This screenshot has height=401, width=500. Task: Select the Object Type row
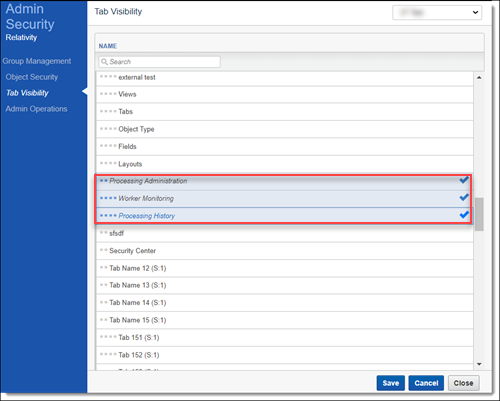pyautogui.click(x=285, y=129)
